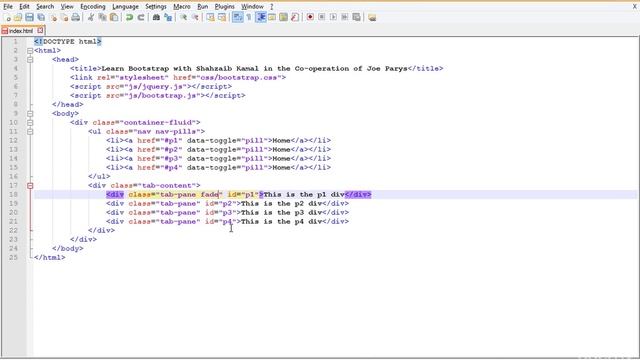Click the Stop Recording macro icon
This screenshot has height=360, width=640.
322,18
